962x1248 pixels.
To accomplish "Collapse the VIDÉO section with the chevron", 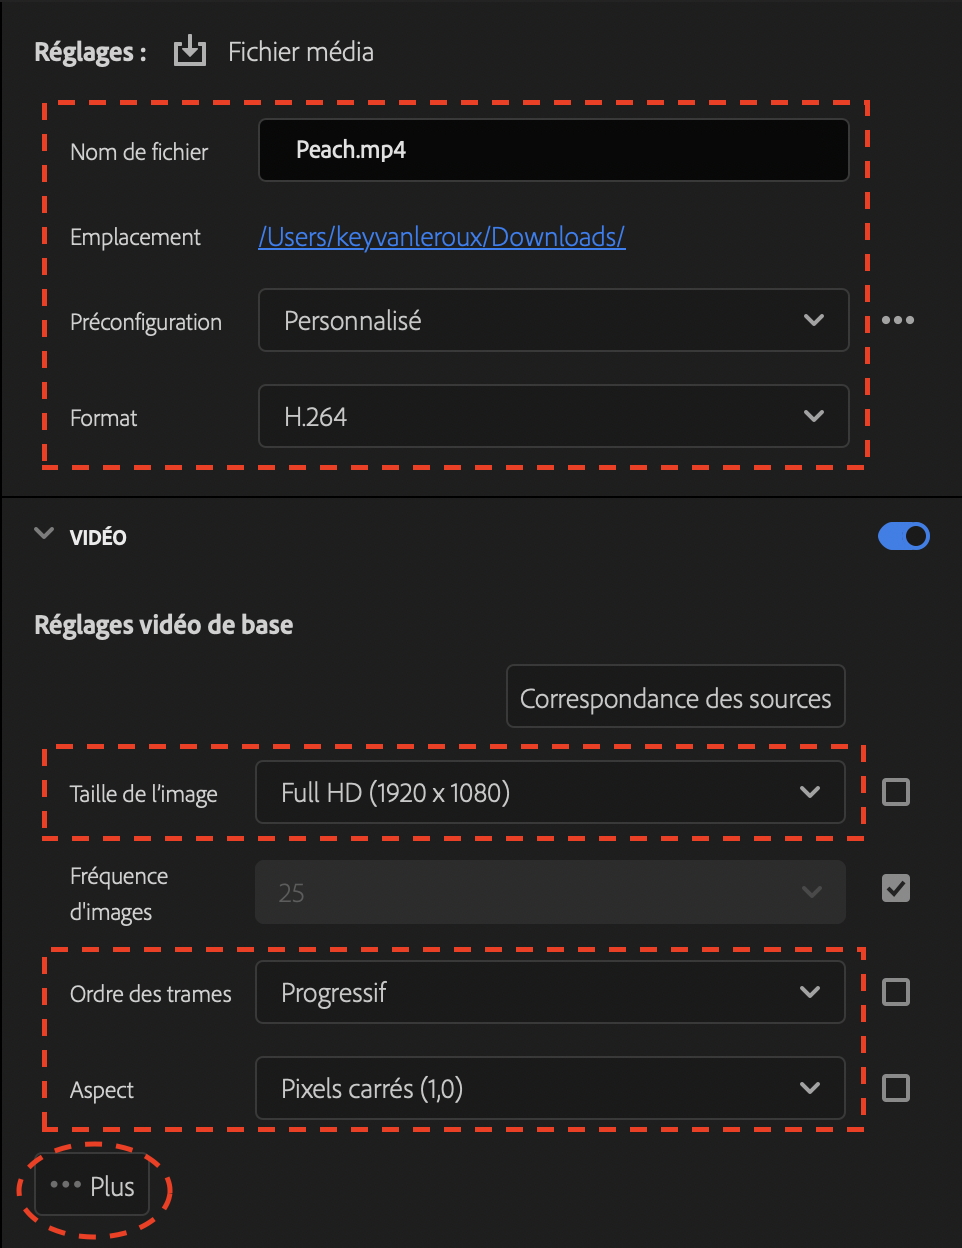I will tap(43, 535).
